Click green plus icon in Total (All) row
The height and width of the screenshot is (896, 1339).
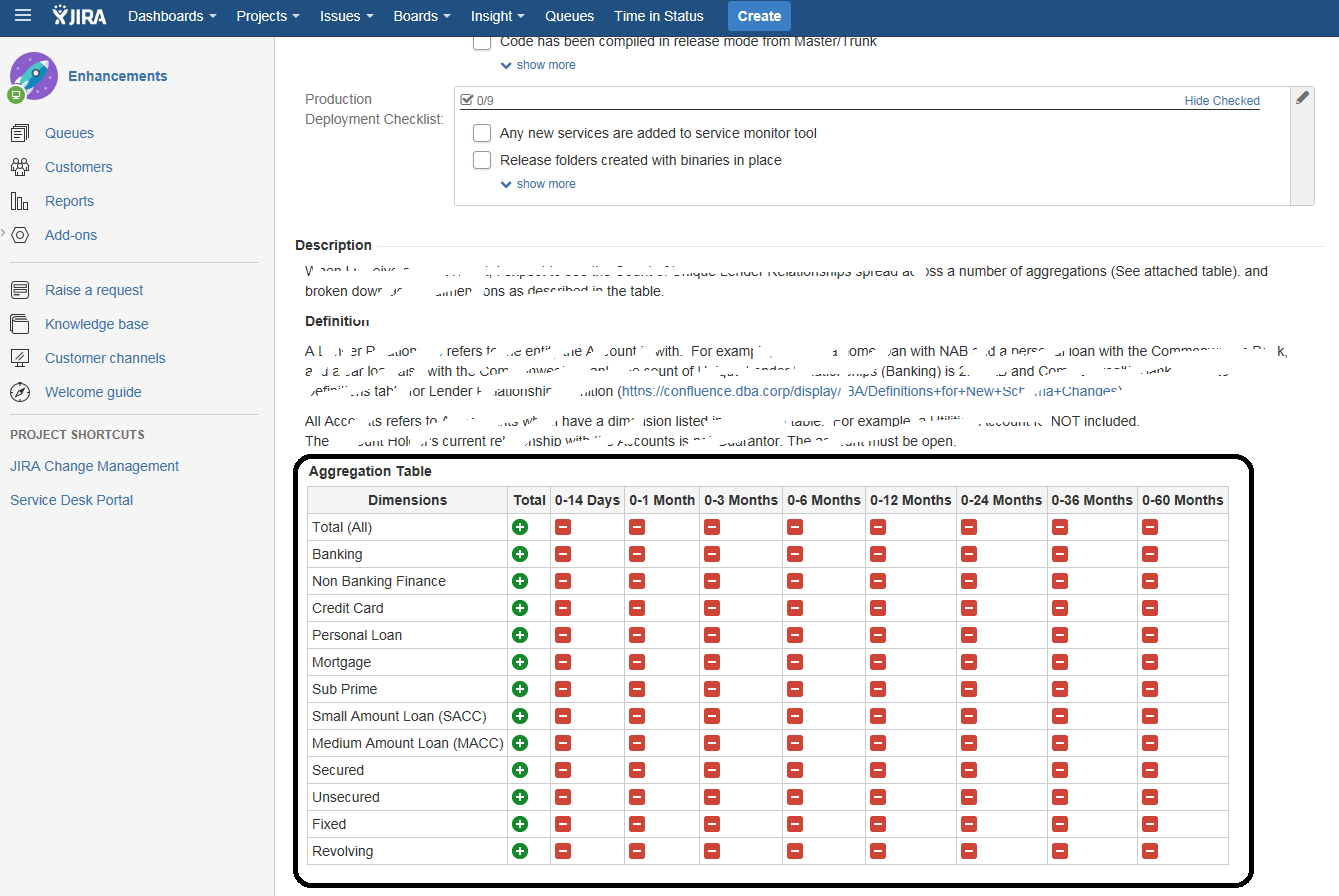pos(519,527)
